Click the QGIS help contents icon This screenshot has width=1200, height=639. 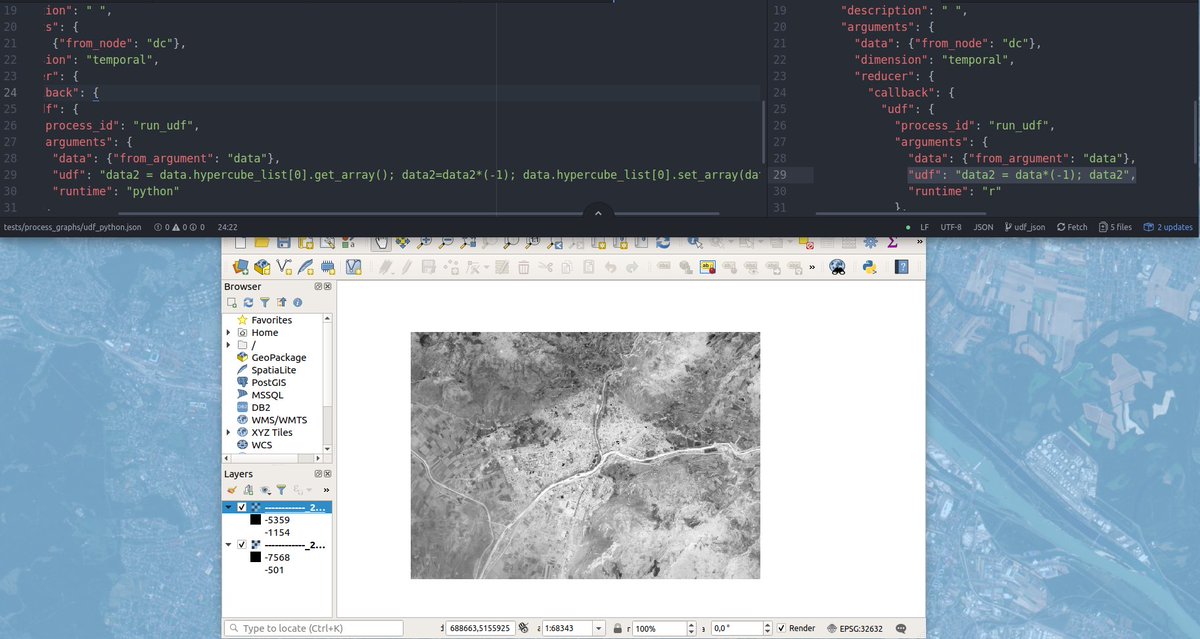coord(901,266)
